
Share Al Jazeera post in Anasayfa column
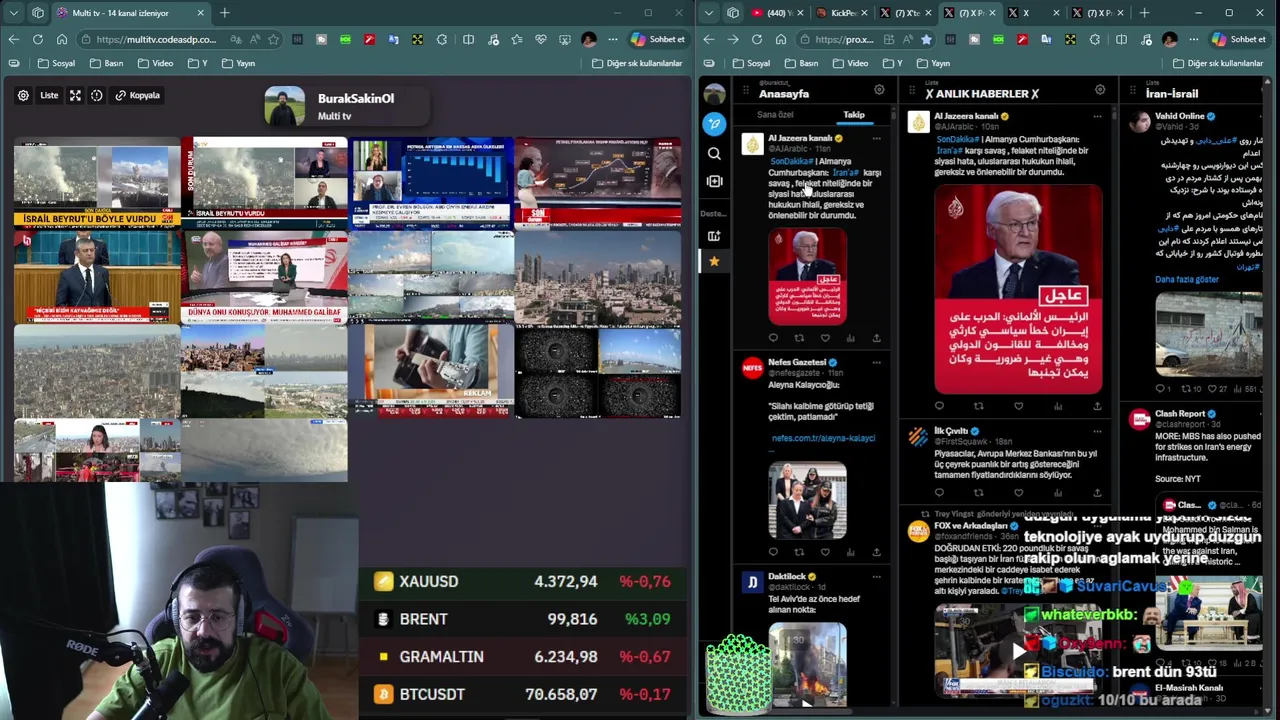click(x=877, y=338)
